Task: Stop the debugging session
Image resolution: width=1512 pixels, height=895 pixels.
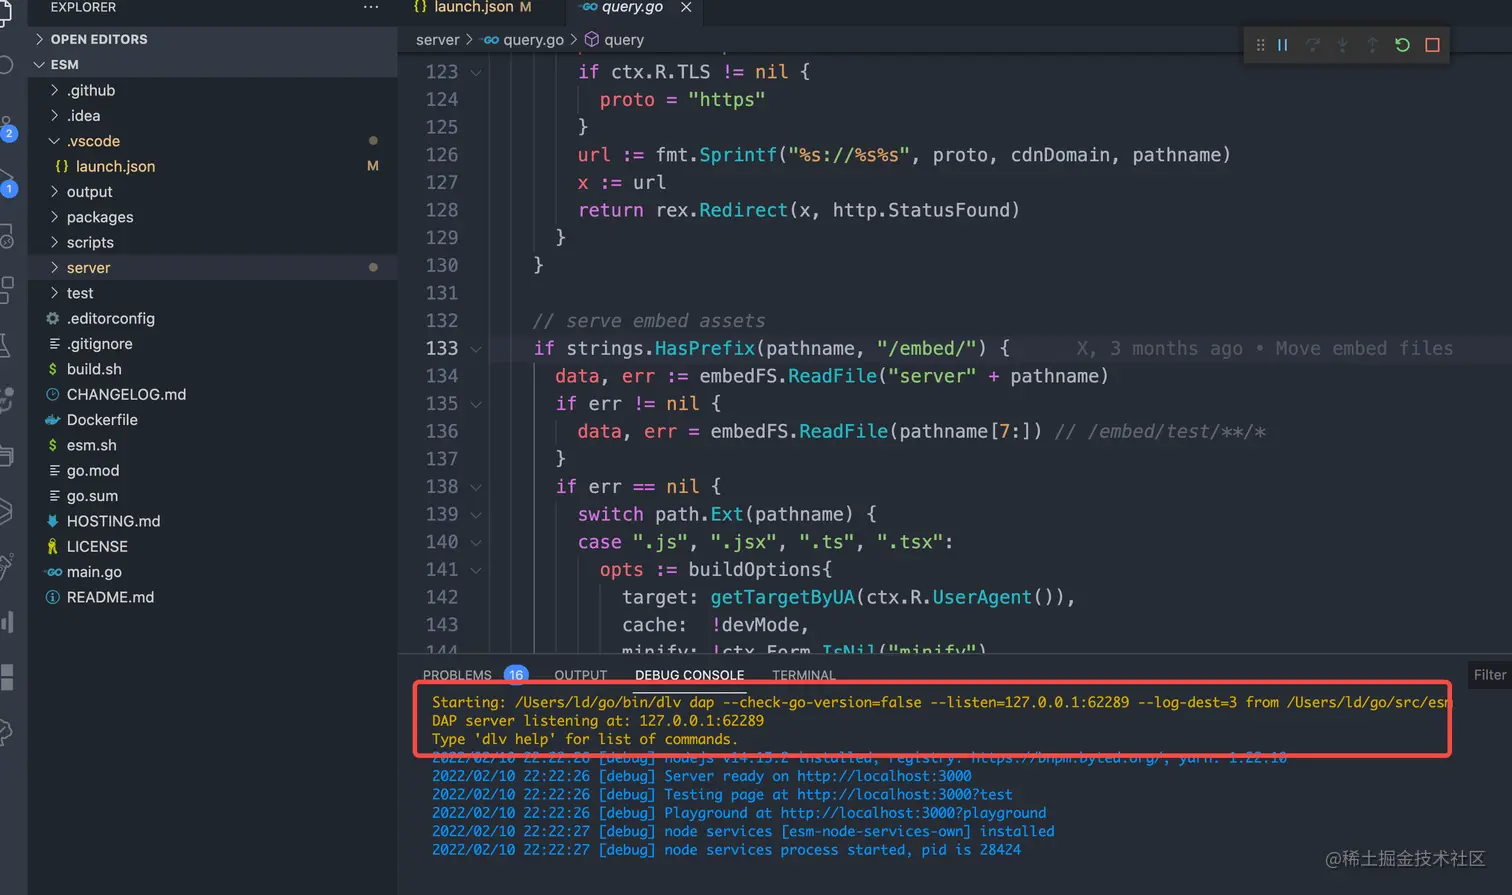Action: [x=1432, y=45]
